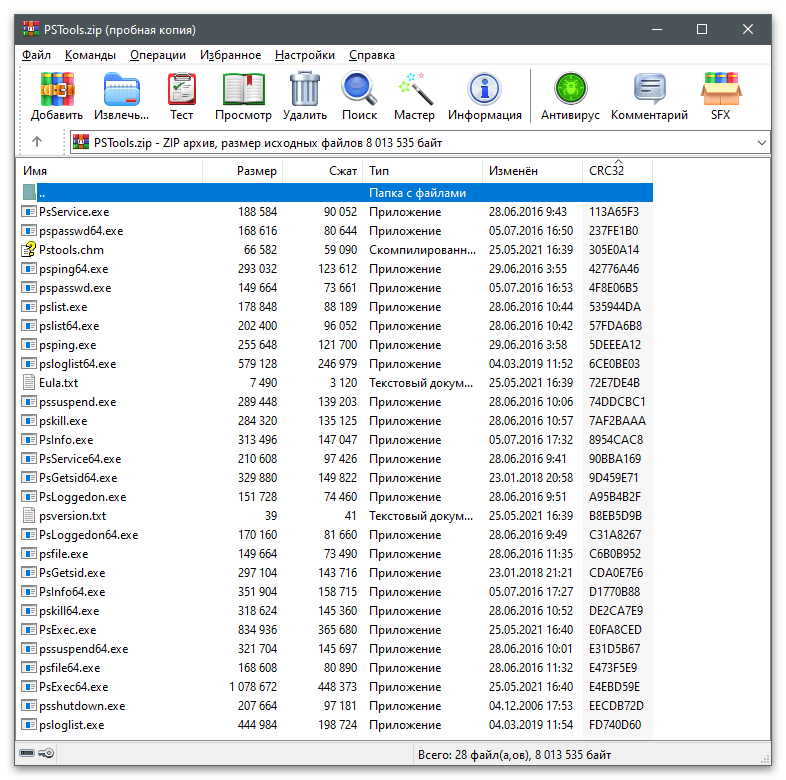Select pssuspend.exe file name
Image resolution: width=786 pixels, height=780 pixels.
pyautogui.click(x=78, y=402)
